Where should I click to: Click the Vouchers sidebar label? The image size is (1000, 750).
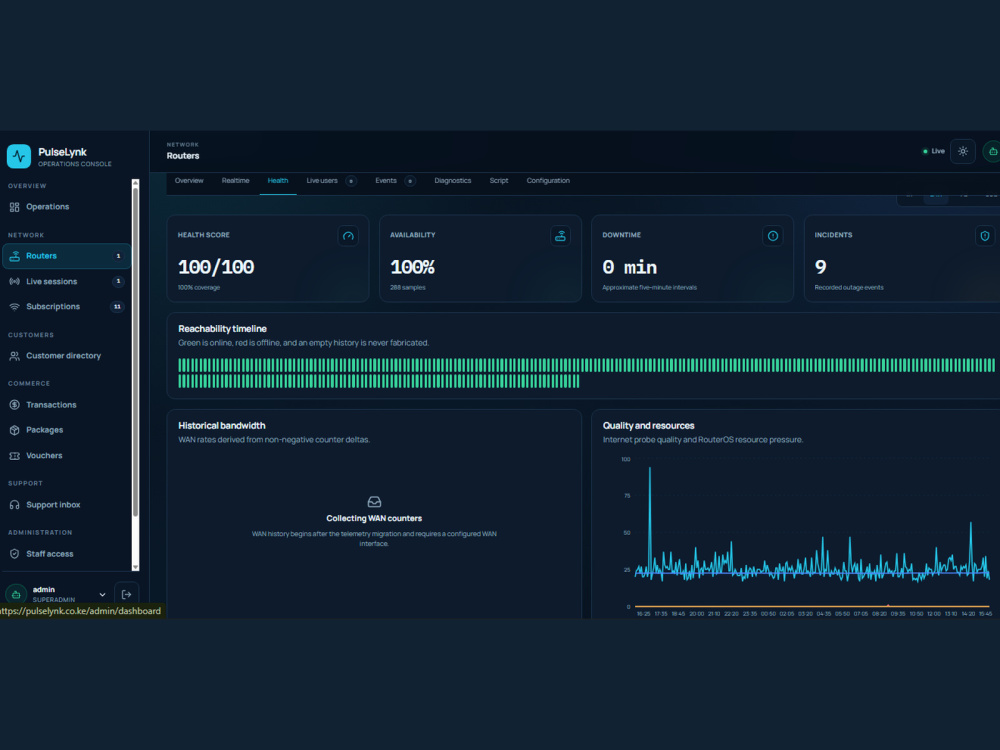point(44,456)
